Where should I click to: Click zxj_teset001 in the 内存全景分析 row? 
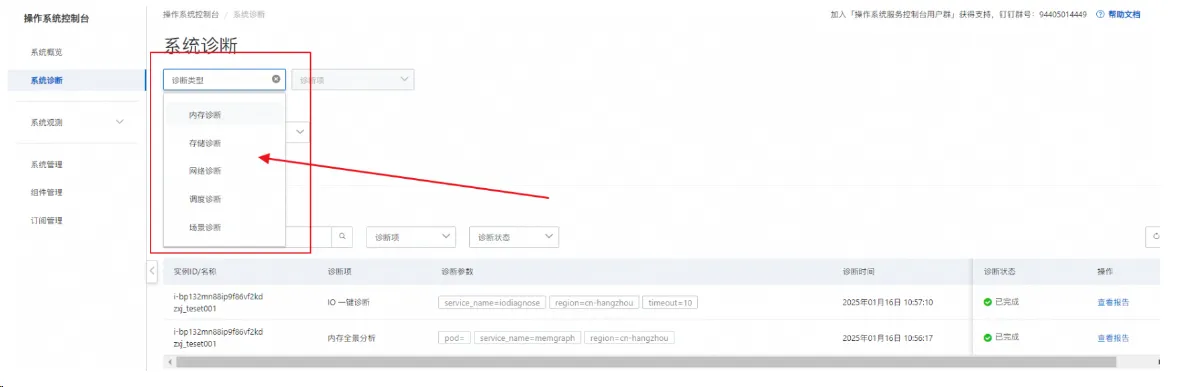click(195, 344)
